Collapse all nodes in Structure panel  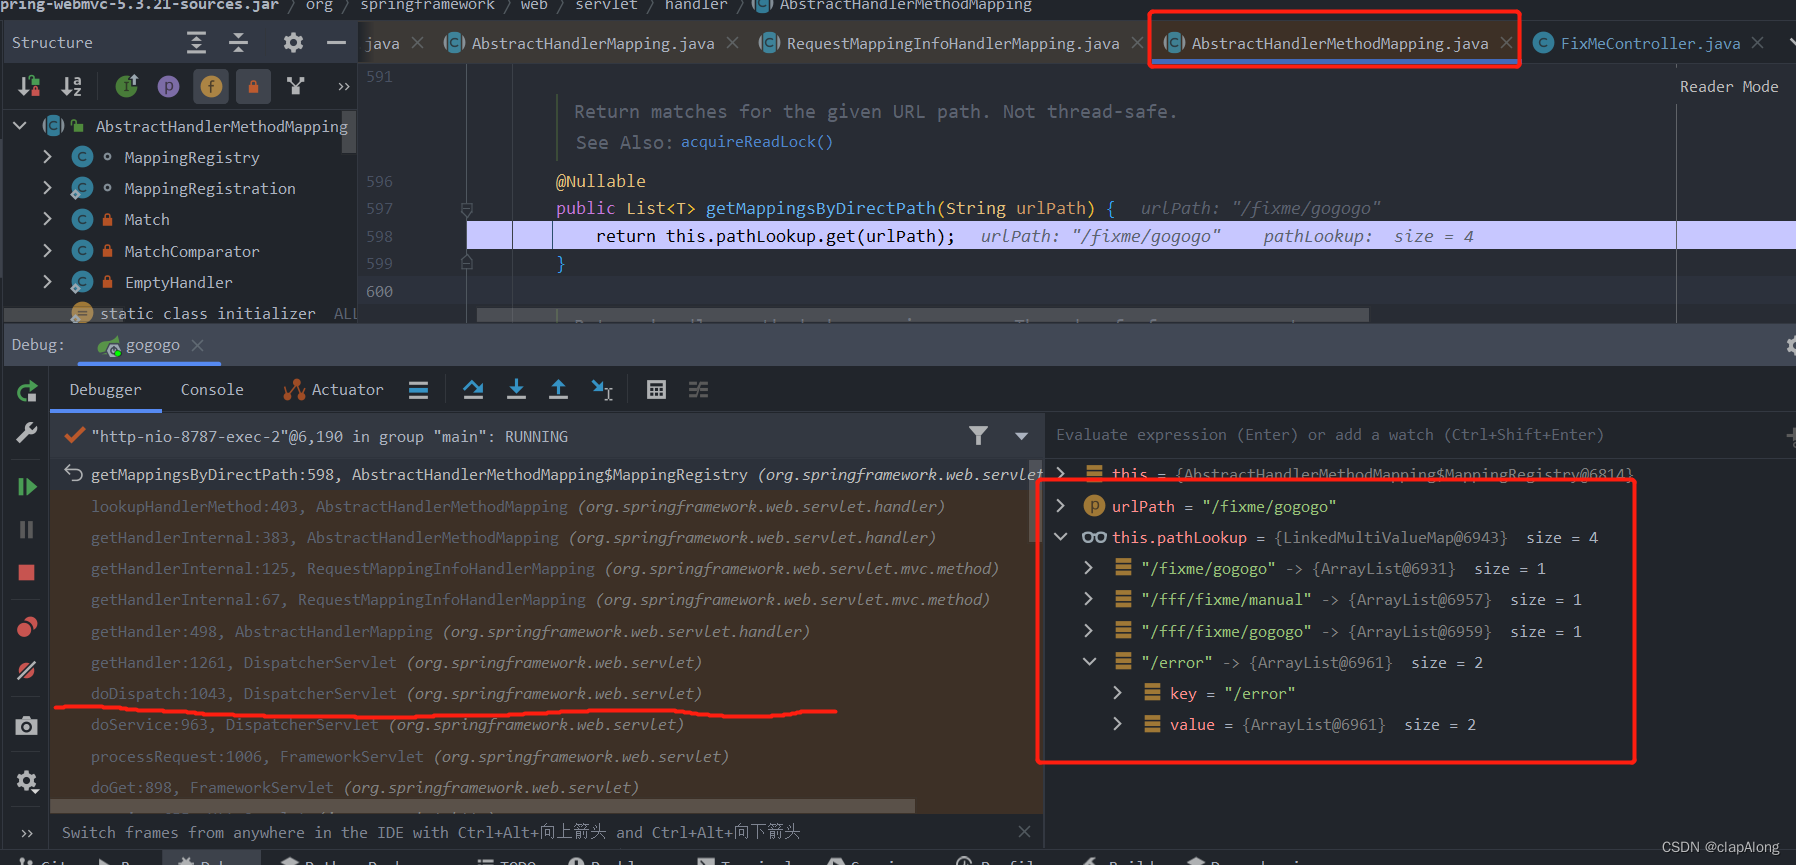coord(238,42)
